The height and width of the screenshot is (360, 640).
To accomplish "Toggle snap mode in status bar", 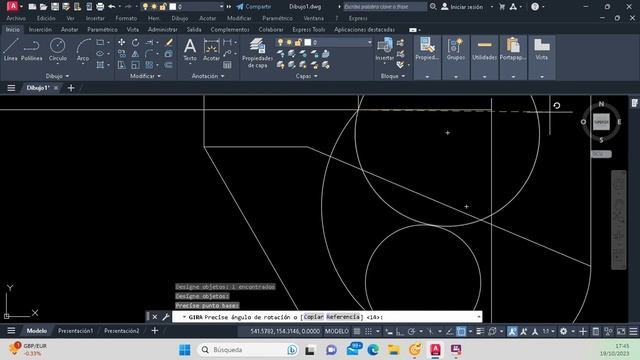I will (x=368, y=331).
